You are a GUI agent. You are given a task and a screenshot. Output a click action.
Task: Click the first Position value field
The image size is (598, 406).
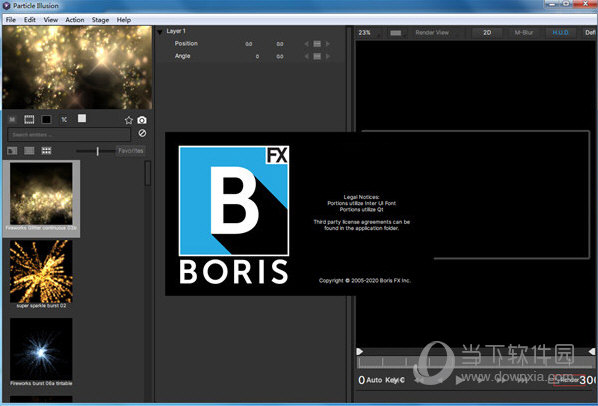coord(249,44)
